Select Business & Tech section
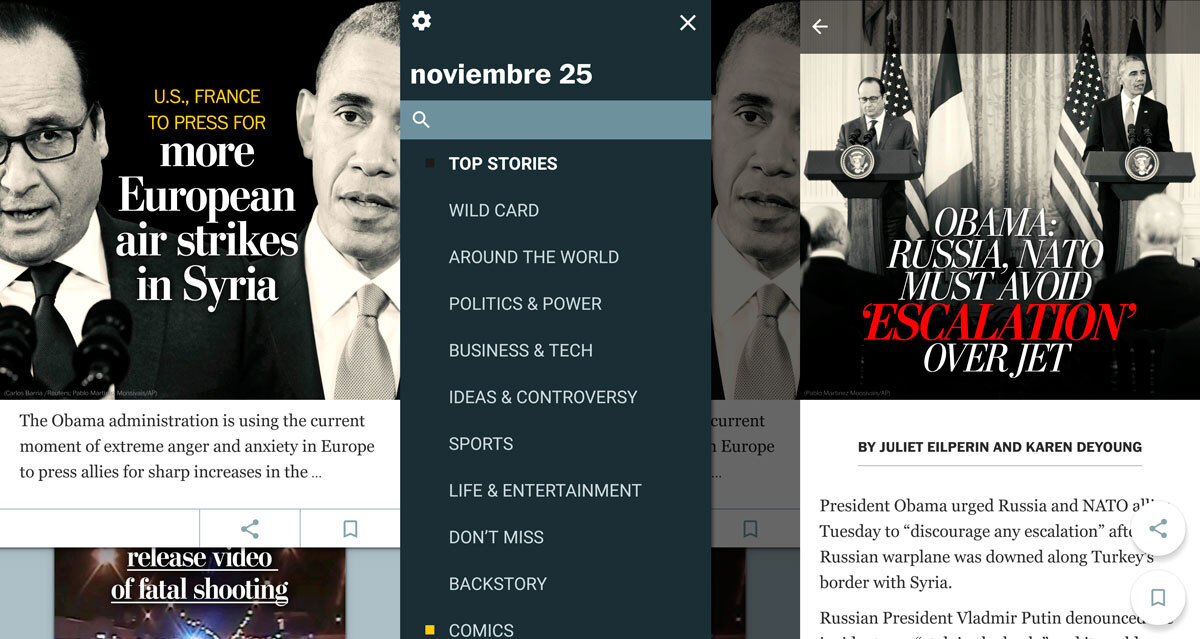Viewport: 1200px width, 639px height. [x=521, y=350]
